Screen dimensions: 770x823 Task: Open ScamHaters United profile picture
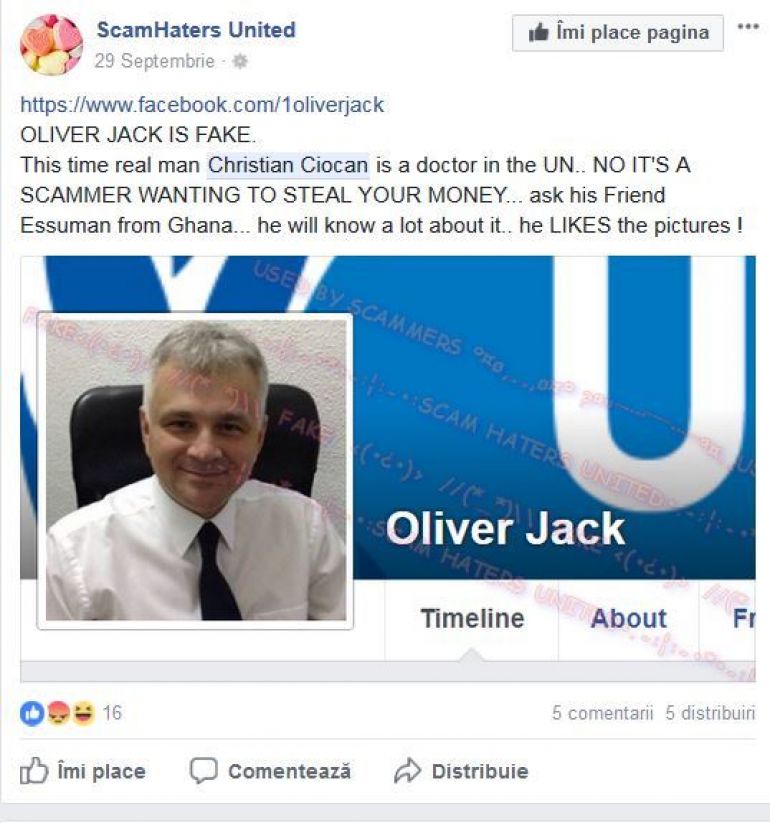51,45
